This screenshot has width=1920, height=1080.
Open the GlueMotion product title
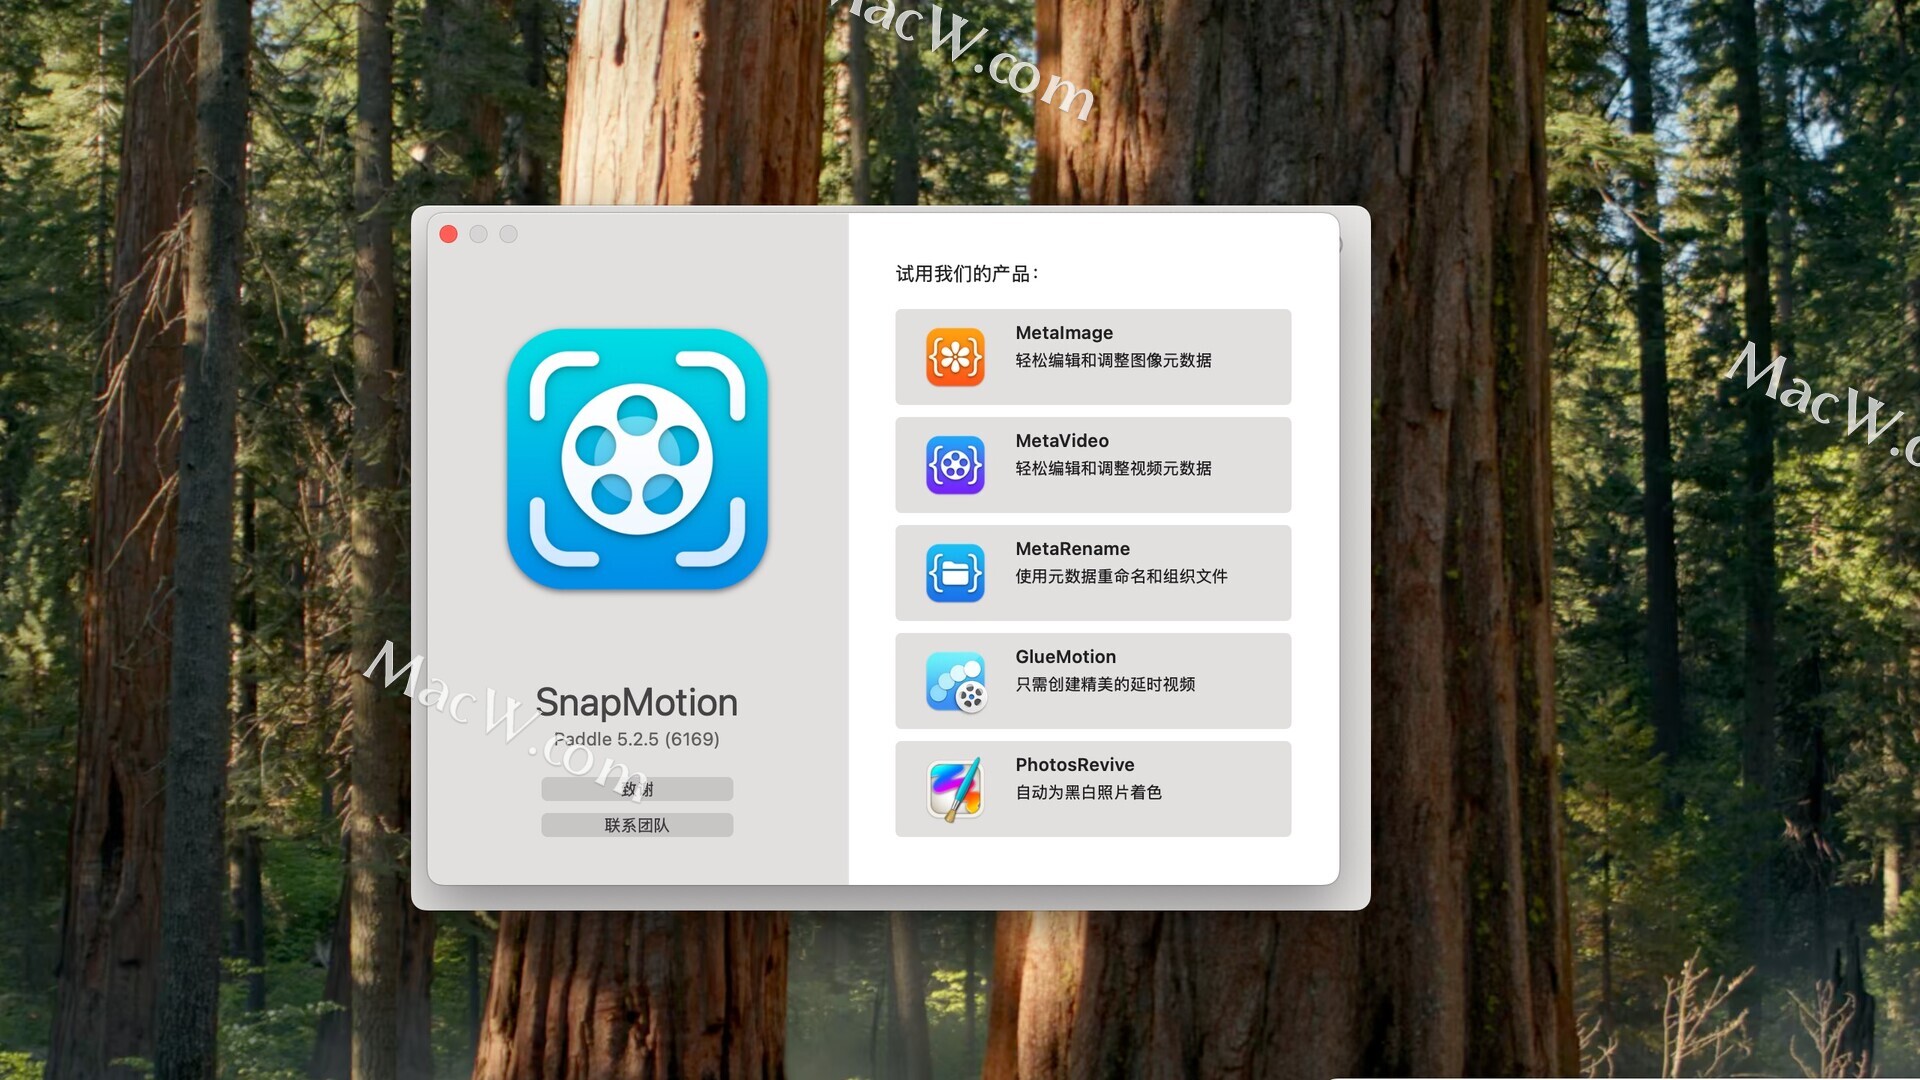click(1065, 657)
